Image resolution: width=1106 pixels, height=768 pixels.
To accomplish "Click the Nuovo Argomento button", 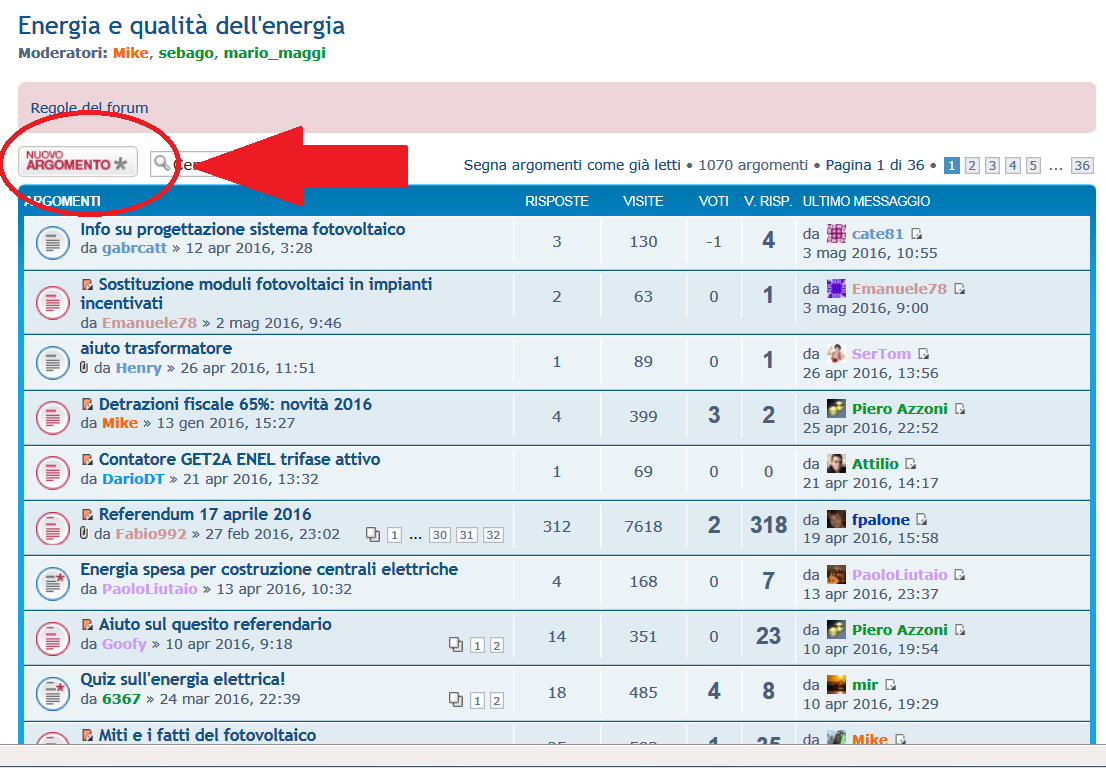I will pyautogui.click(x=78, y=161).
